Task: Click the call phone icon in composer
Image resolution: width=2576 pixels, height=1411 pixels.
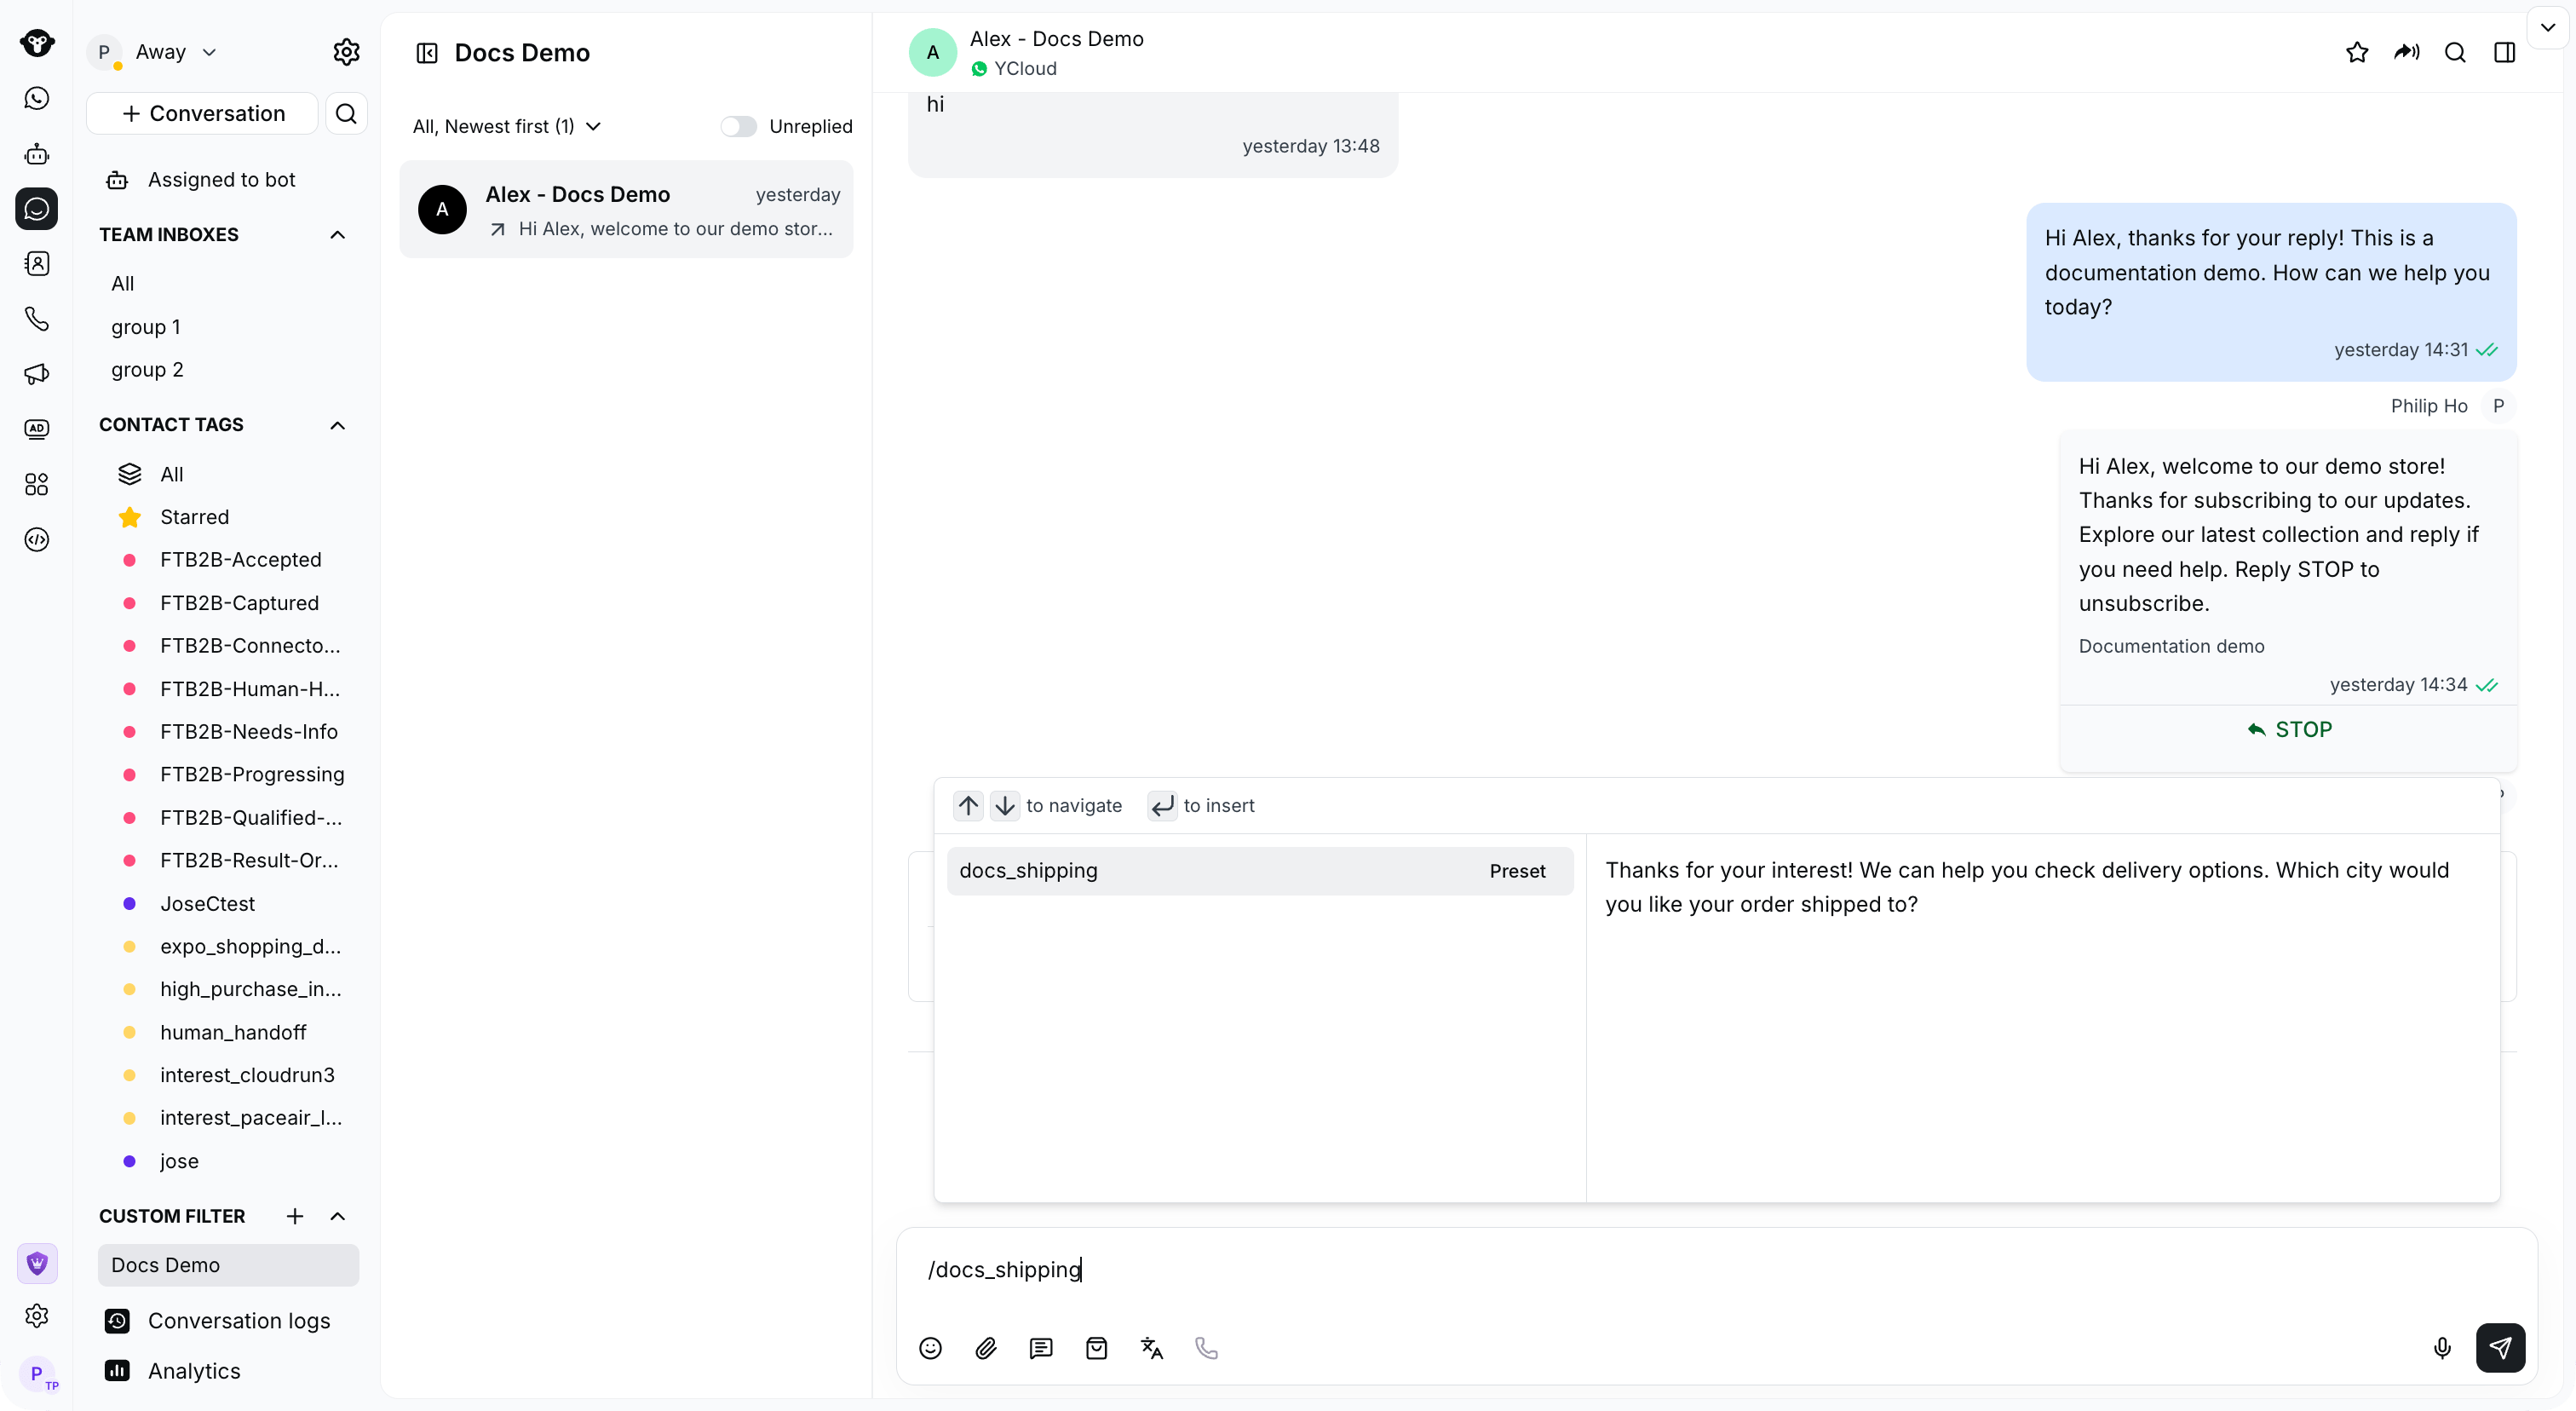Action: [x=1207, y=1348]
